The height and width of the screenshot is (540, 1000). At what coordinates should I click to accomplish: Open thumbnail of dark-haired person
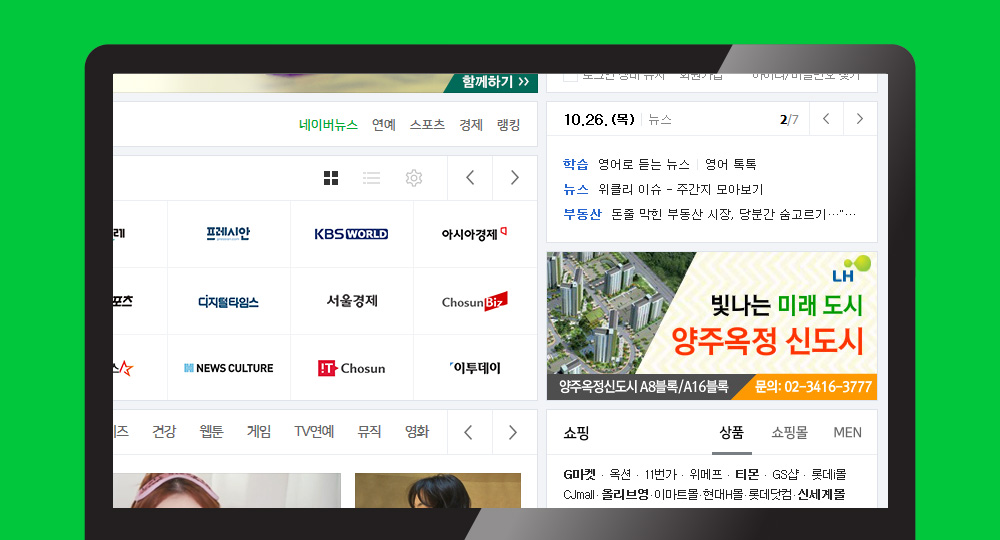tap(438, 490)
